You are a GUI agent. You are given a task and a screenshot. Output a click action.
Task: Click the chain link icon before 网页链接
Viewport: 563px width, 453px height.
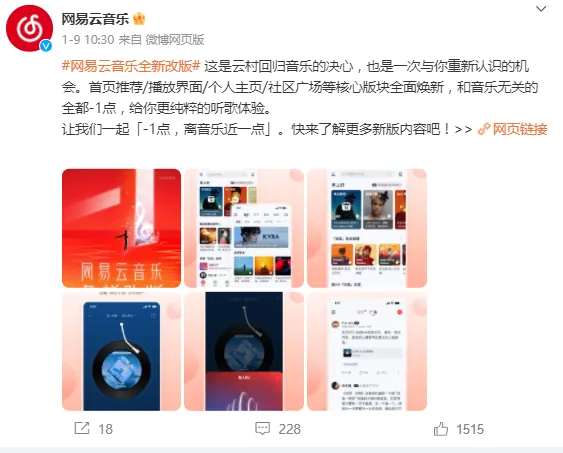pos(484,129)
